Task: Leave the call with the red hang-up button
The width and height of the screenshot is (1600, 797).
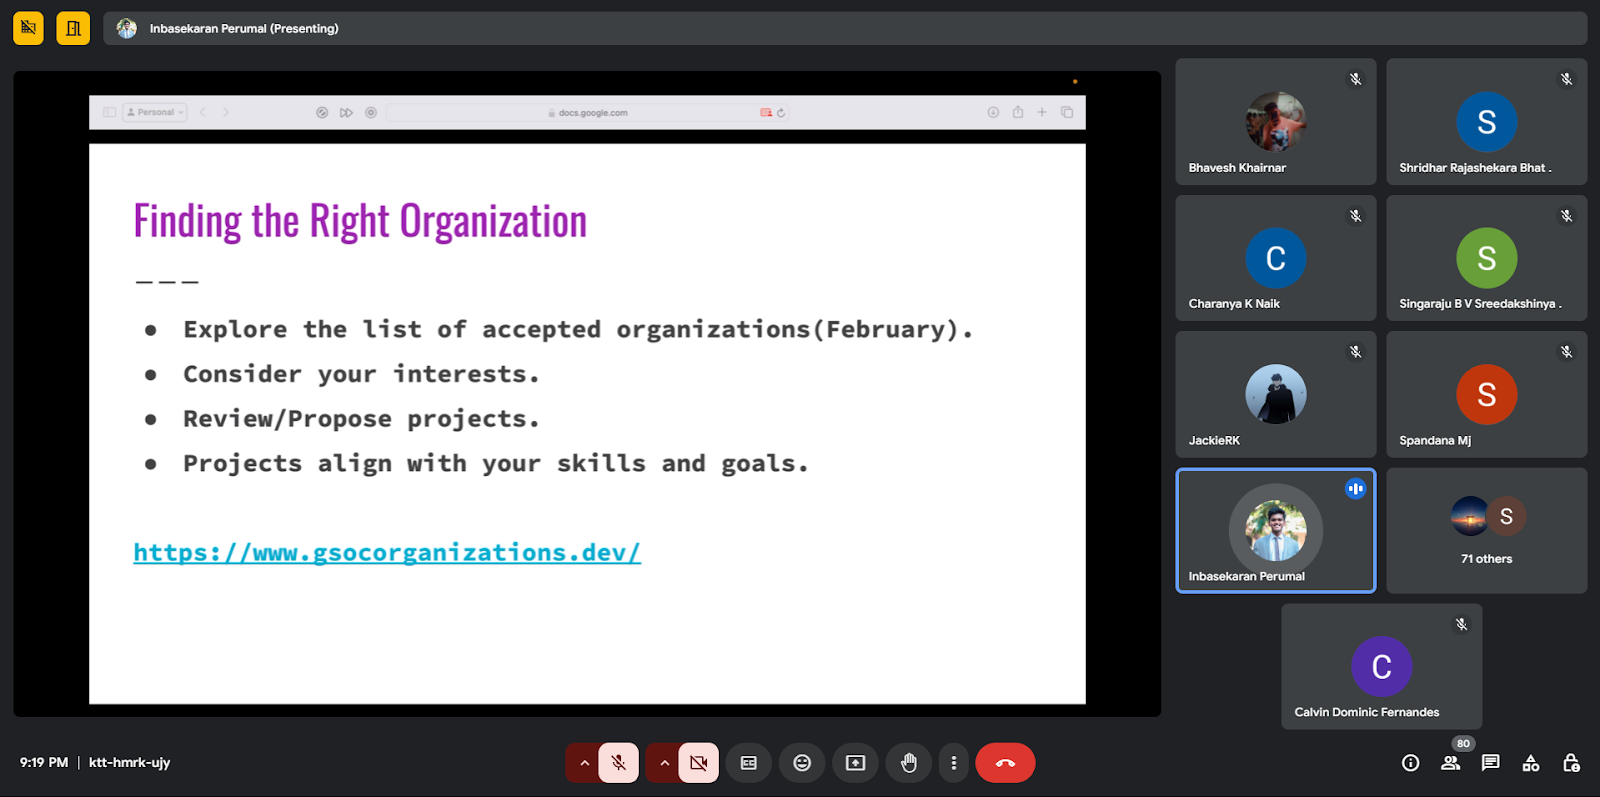Action: point(1005,763)
